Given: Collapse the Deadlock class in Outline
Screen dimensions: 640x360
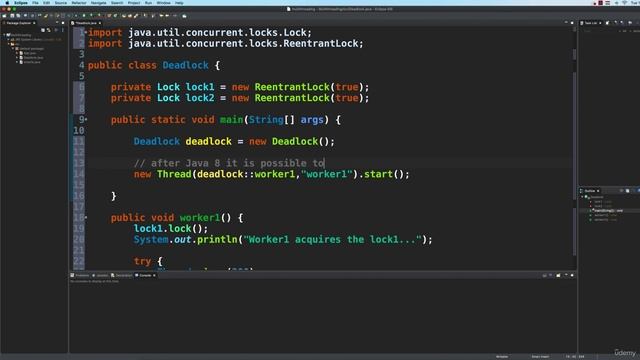Looking at the screenshot, I should pyautogui.click(x=583, y=197).
